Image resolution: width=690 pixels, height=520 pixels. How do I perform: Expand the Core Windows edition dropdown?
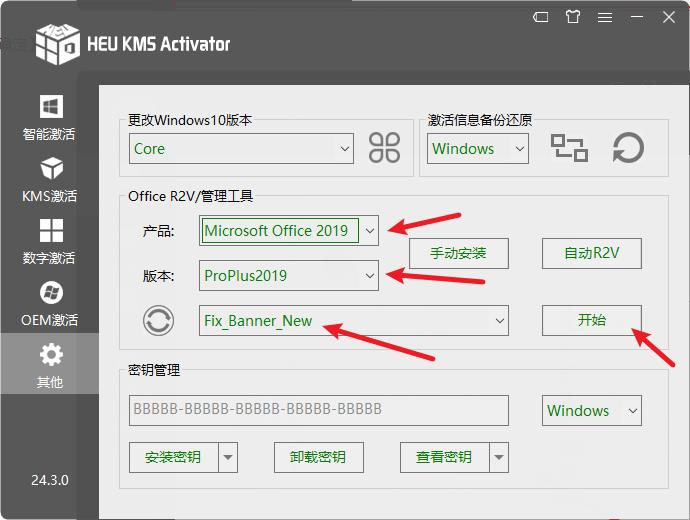pyautogui.click(x=345, y=149)
